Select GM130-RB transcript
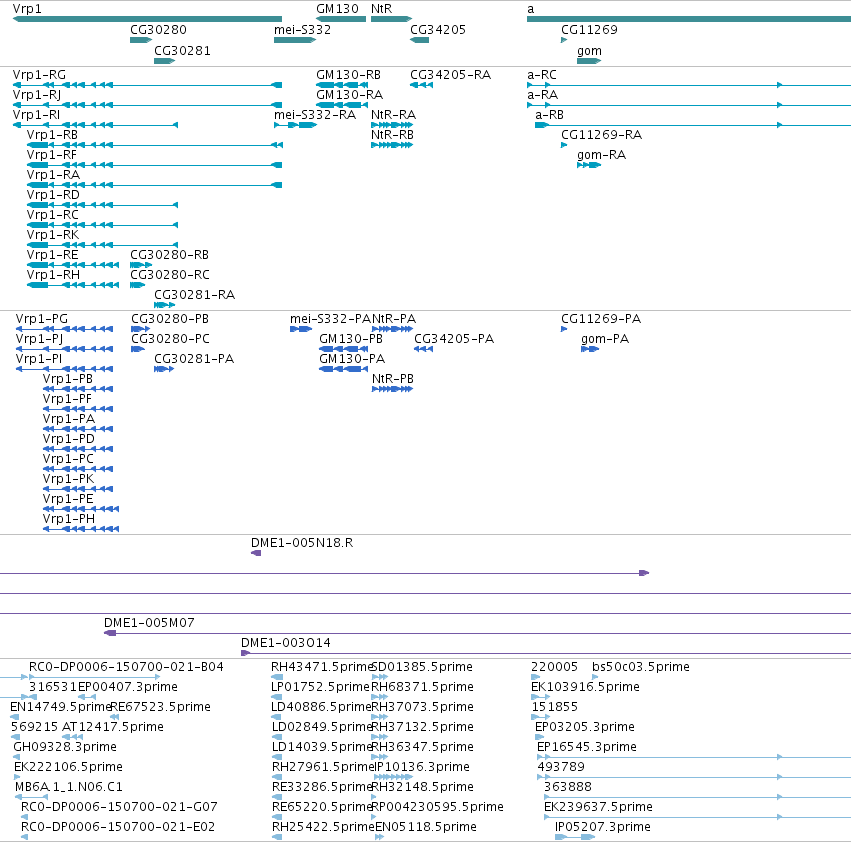851x842 pixels. coord(341,85)
